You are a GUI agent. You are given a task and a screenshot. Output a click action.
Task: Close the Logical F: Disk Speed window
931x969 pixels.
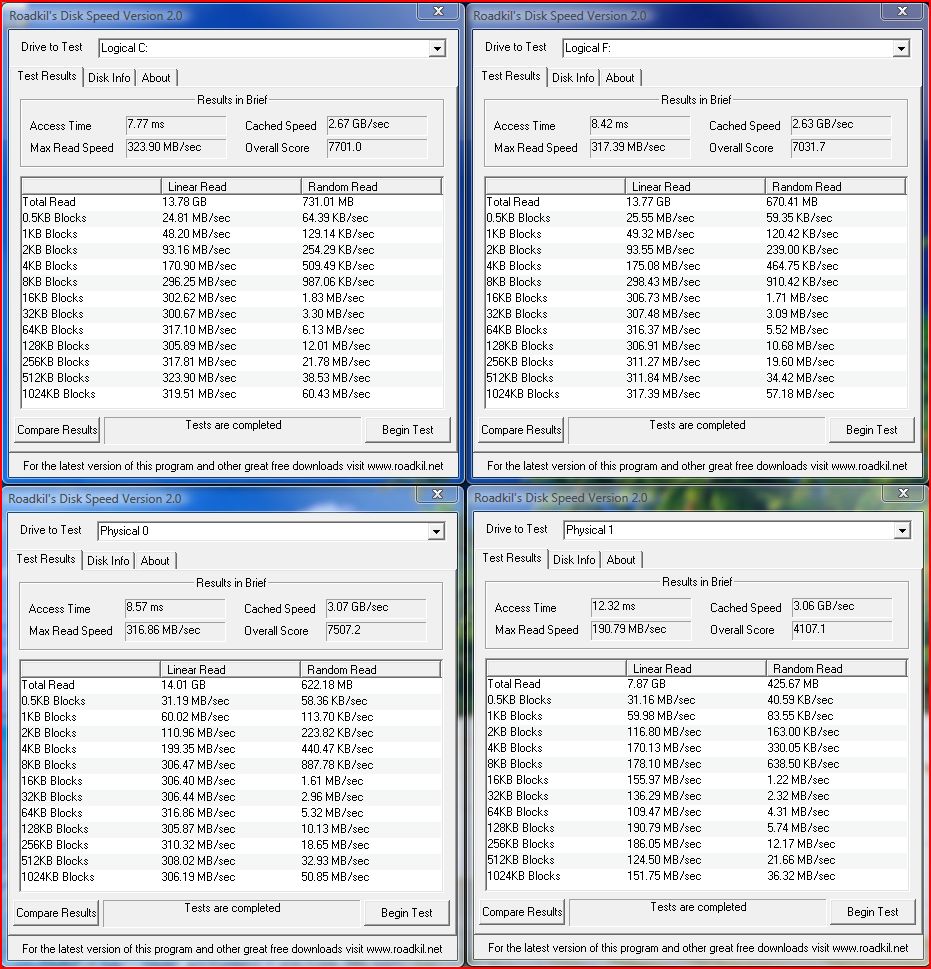[903, 11]
